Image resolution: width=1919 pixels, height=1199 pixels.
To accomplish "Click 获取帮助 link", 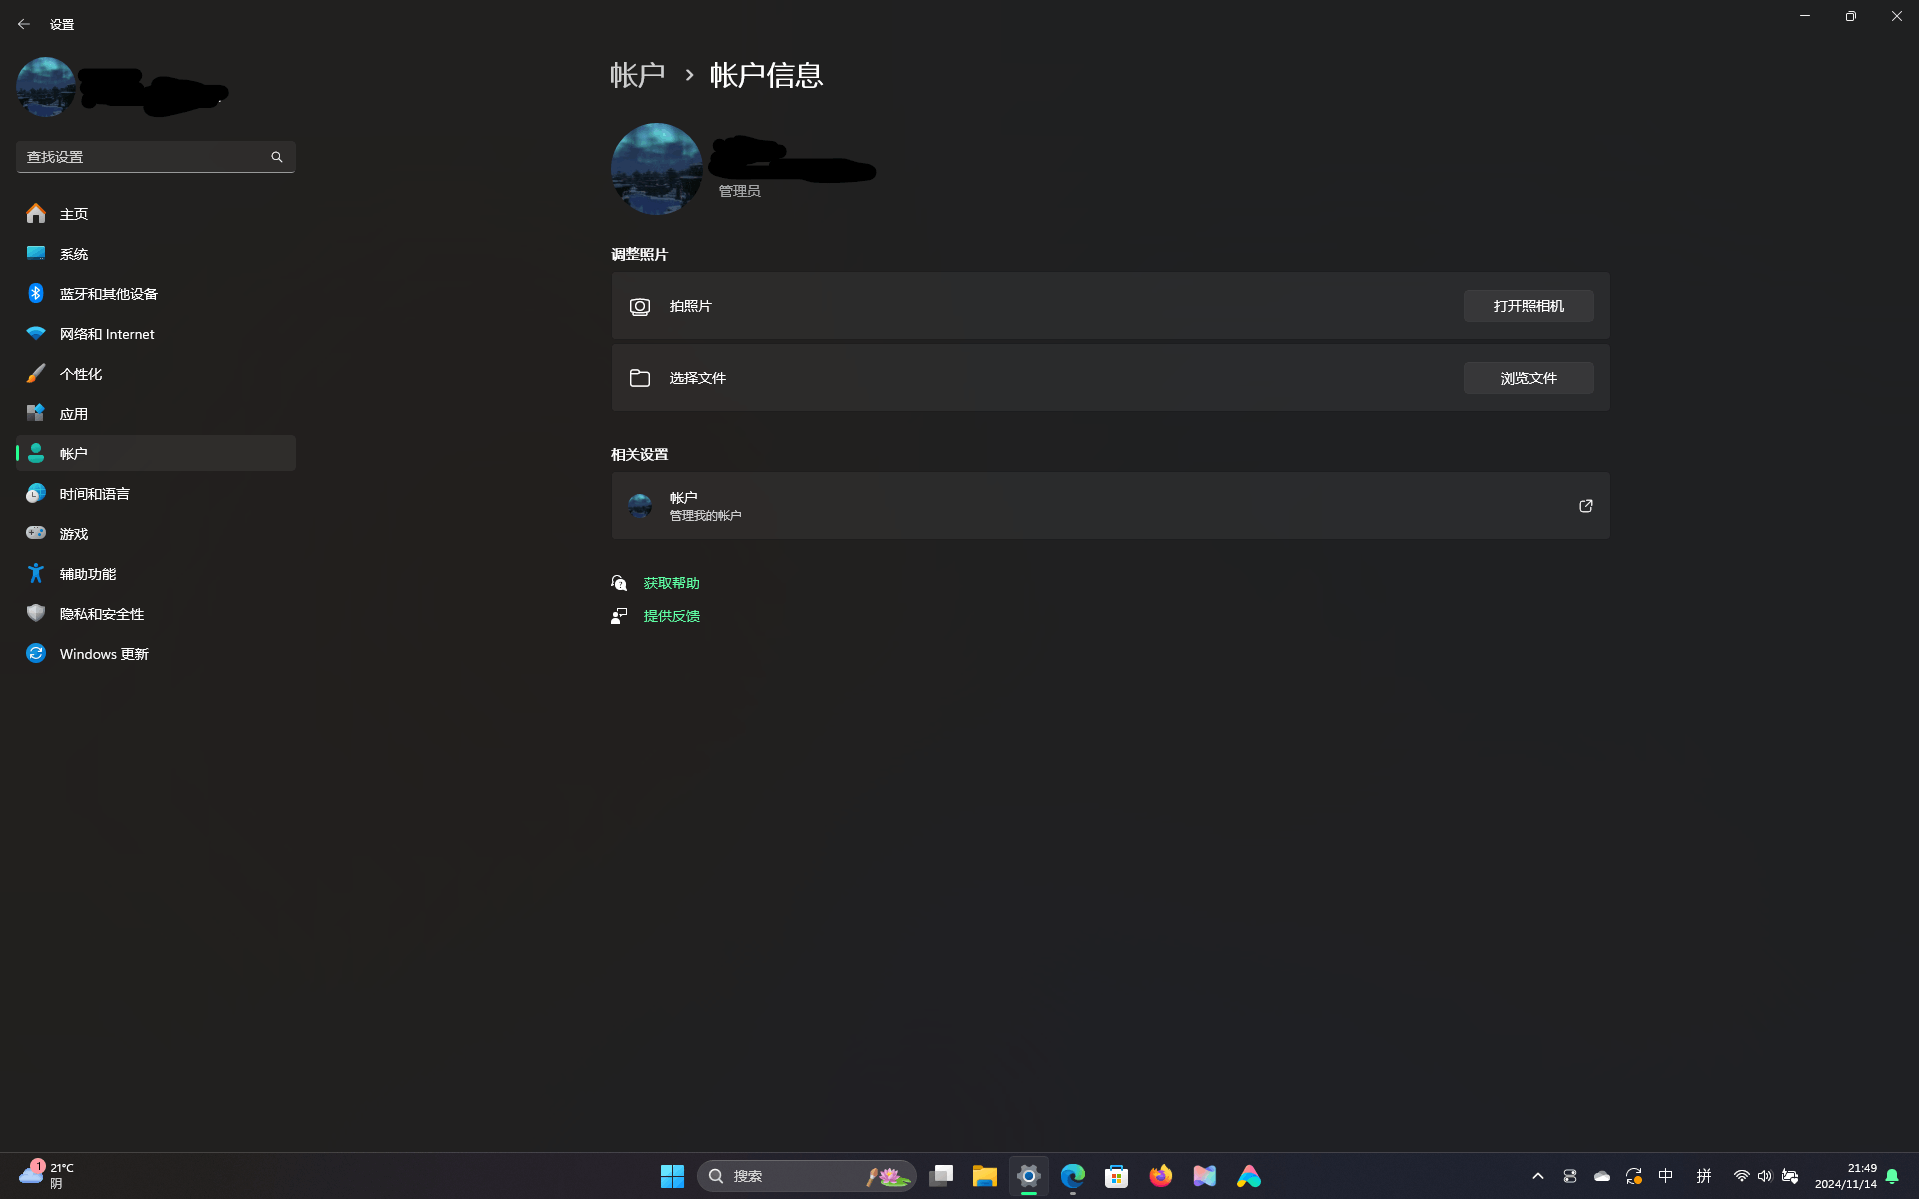I will pos(671,583).
